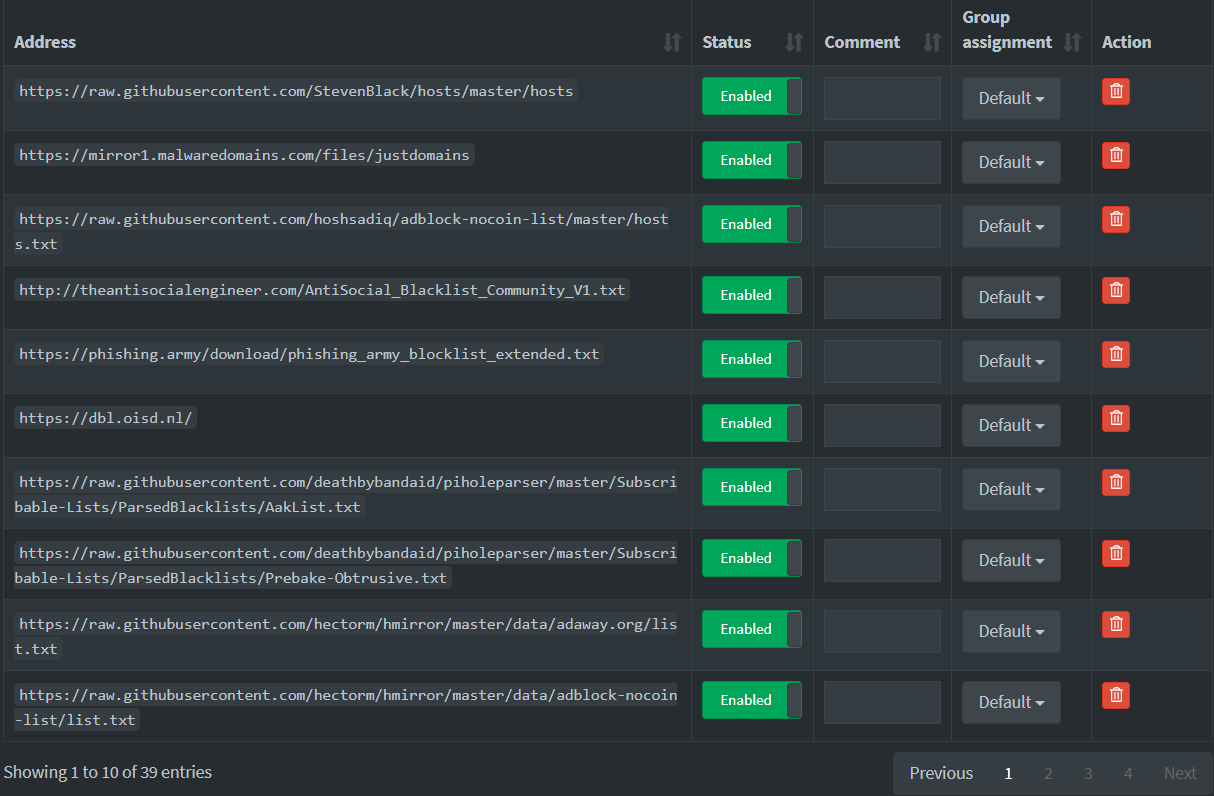Click the Comment column header label

[x=862, y=42]
